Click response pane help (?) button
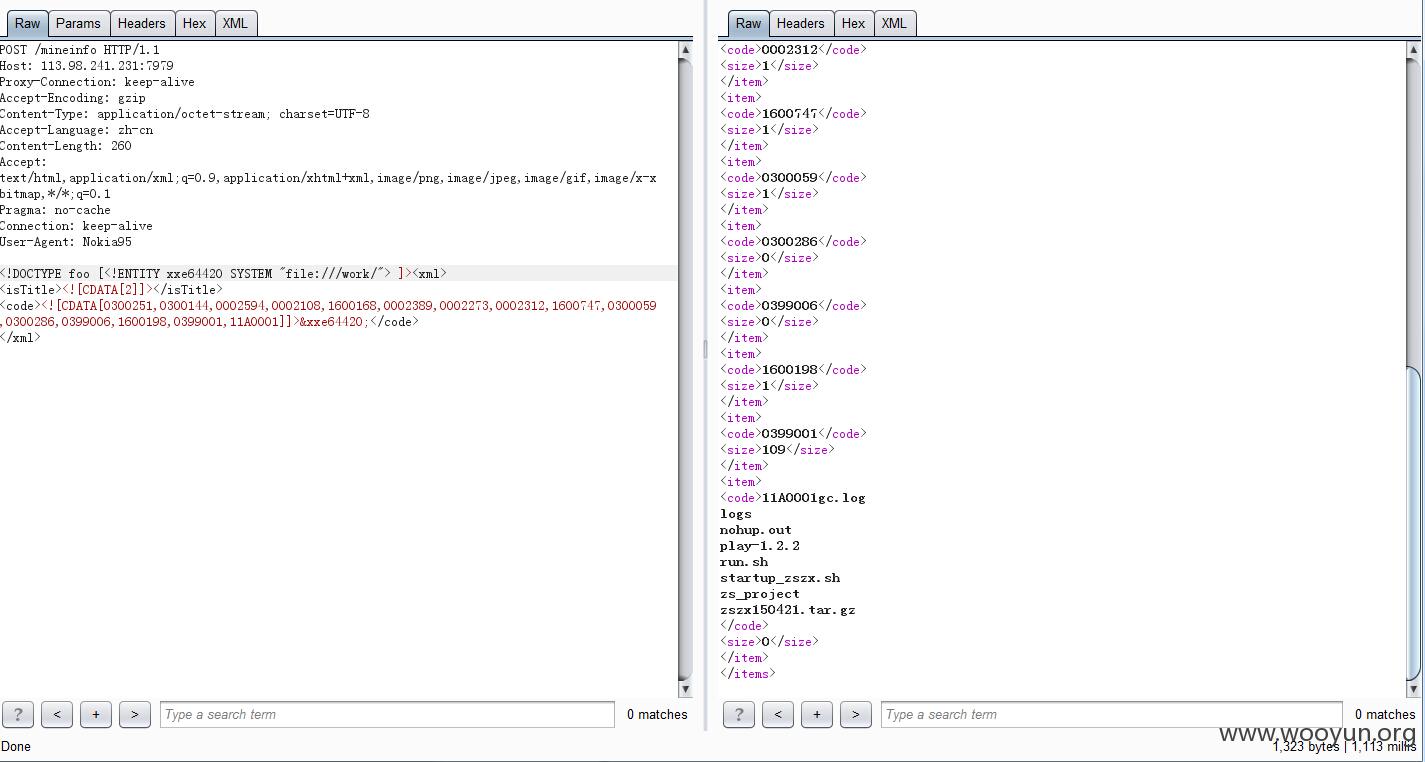Image resolution: width=1425 pixels, height=762 pixels. coord(739,714)
